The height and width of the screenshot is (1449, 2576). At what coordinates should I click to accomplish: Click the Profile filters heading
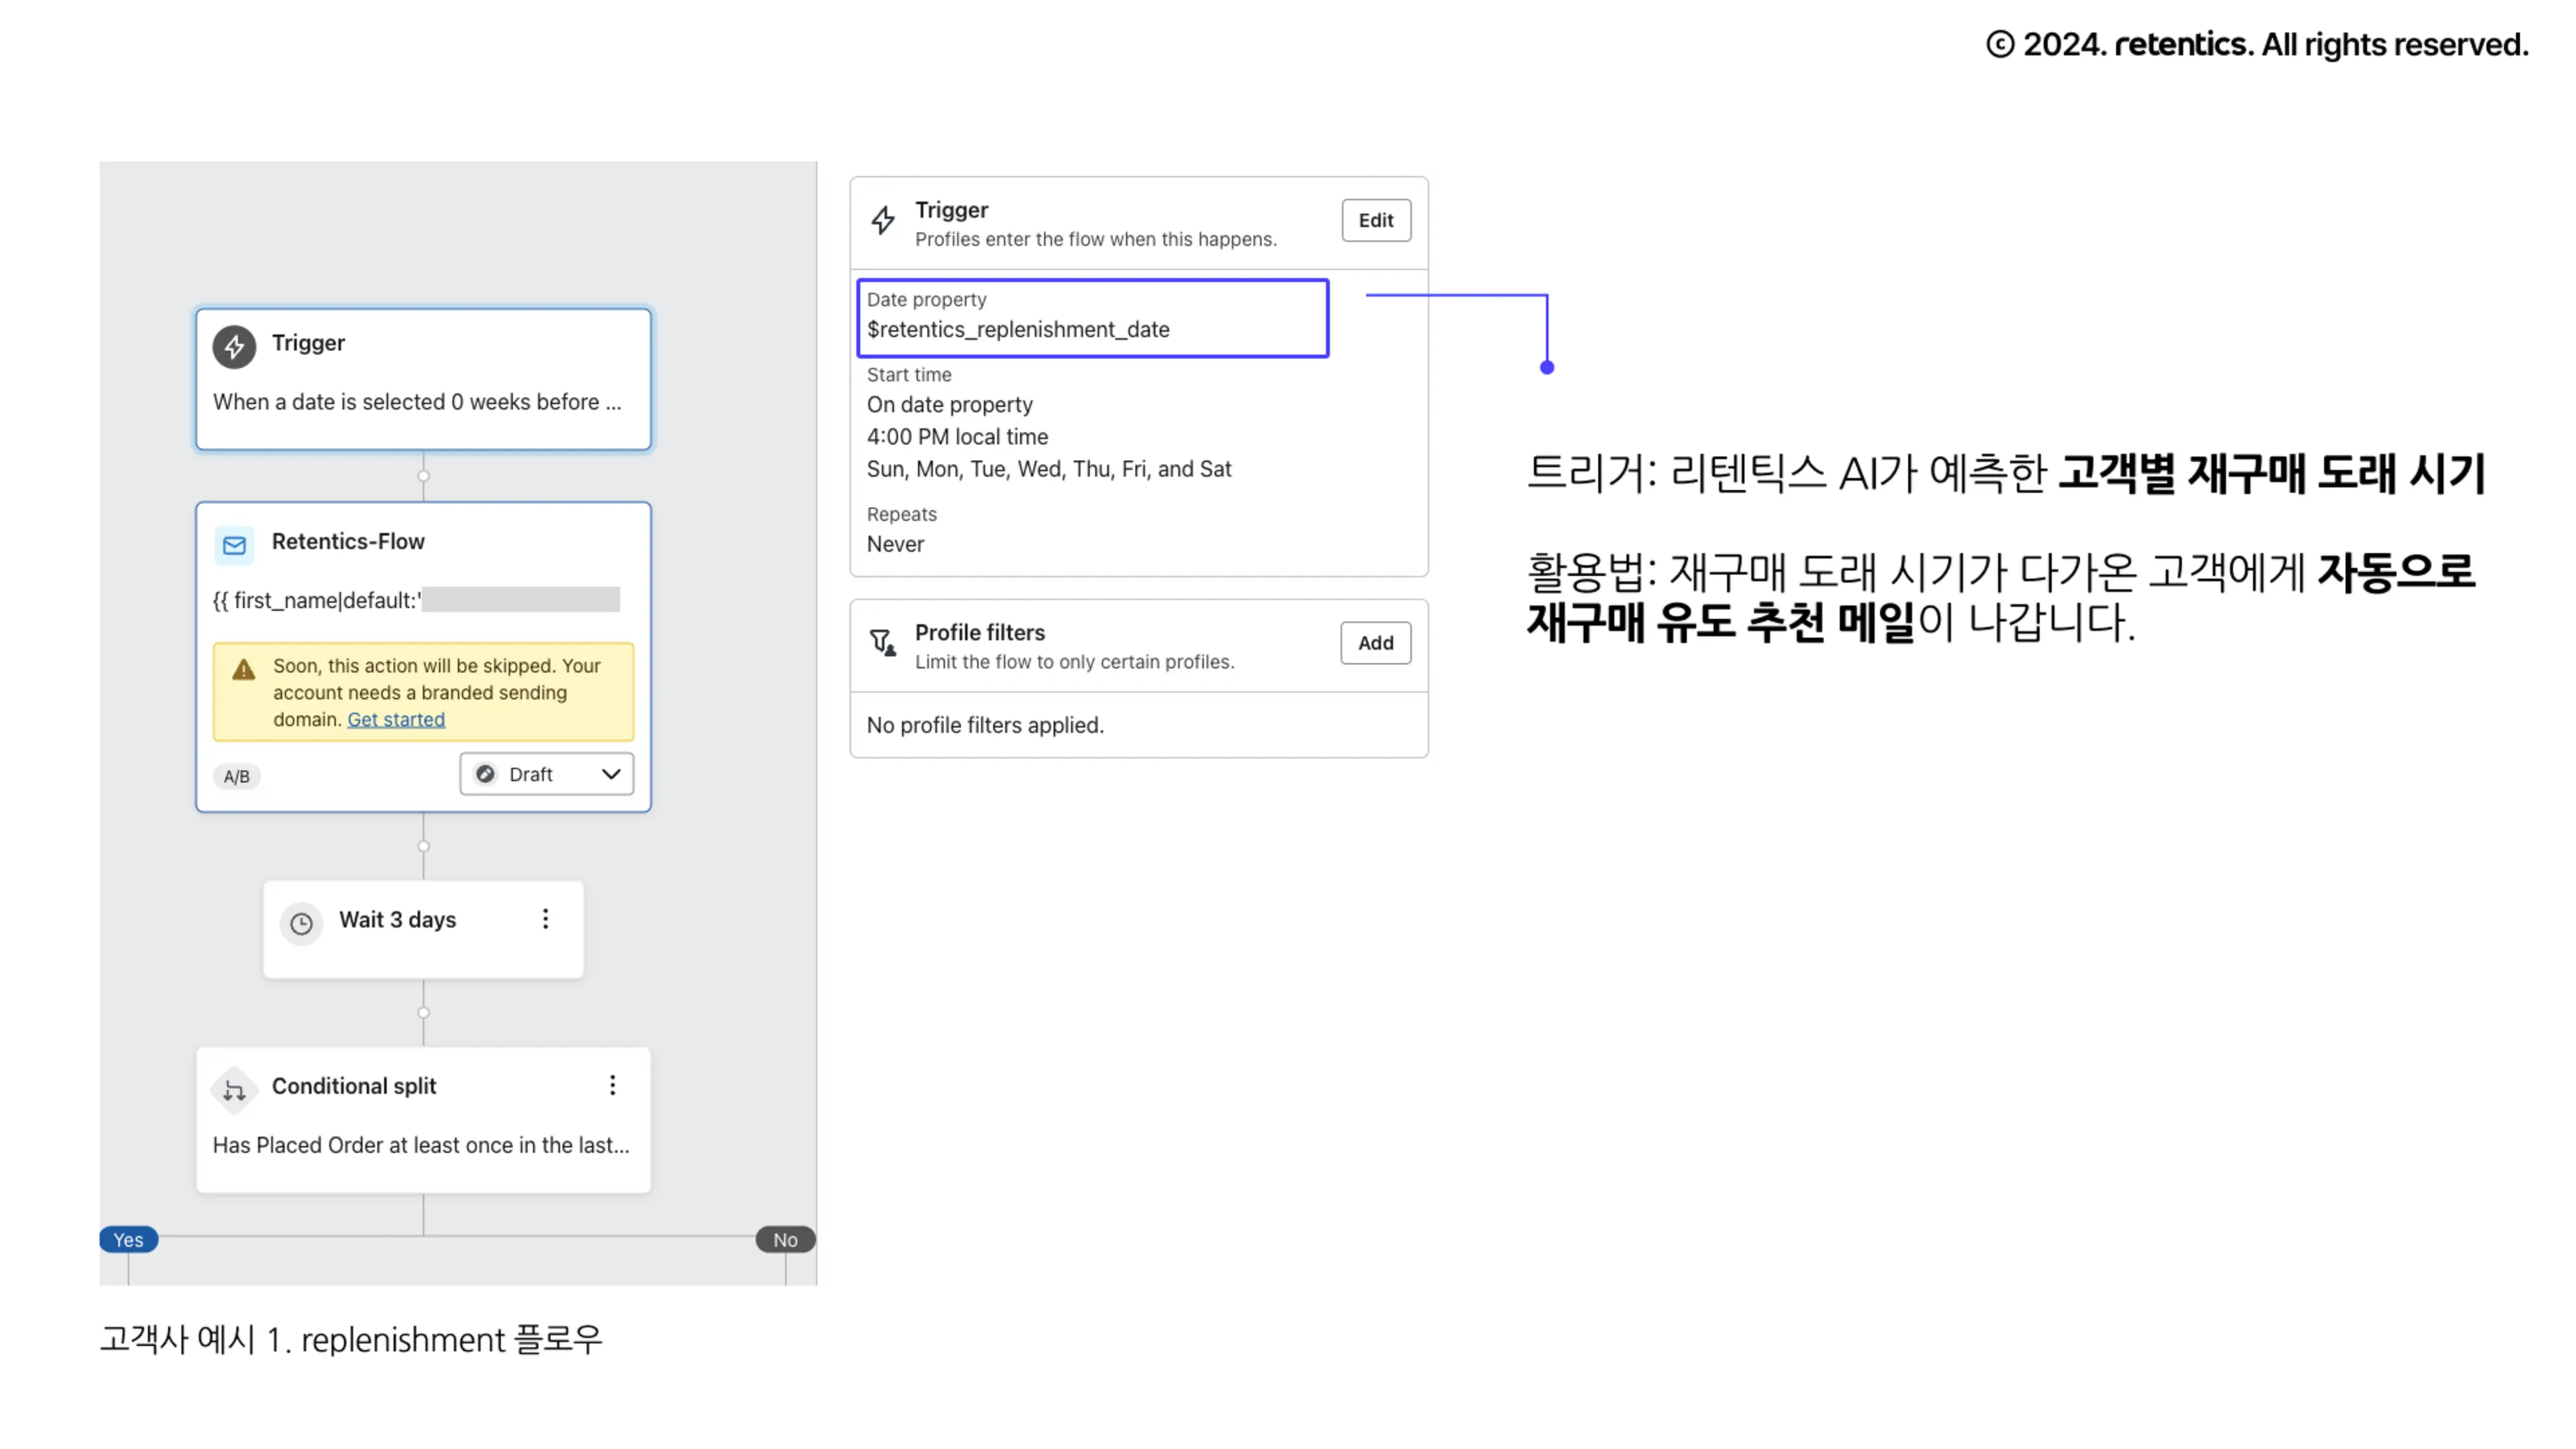(979, 632)
